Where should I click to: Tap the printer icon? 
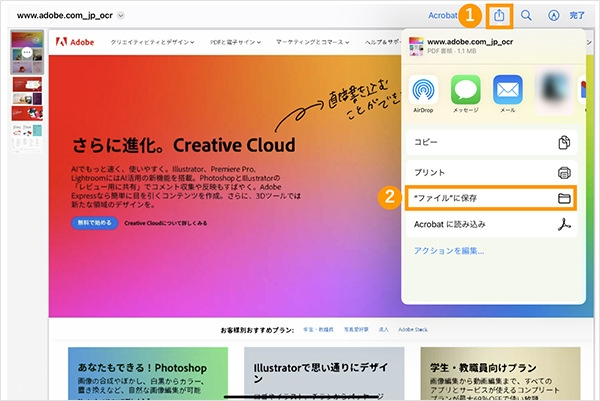[x=564, y=173]
